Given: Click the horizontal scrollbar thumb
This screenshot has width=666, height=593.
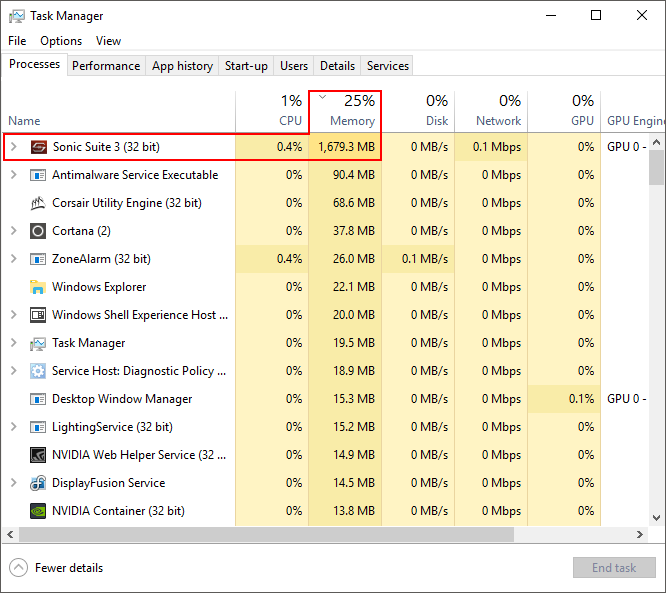Looking at the screenshot, I should coord(266,534).
